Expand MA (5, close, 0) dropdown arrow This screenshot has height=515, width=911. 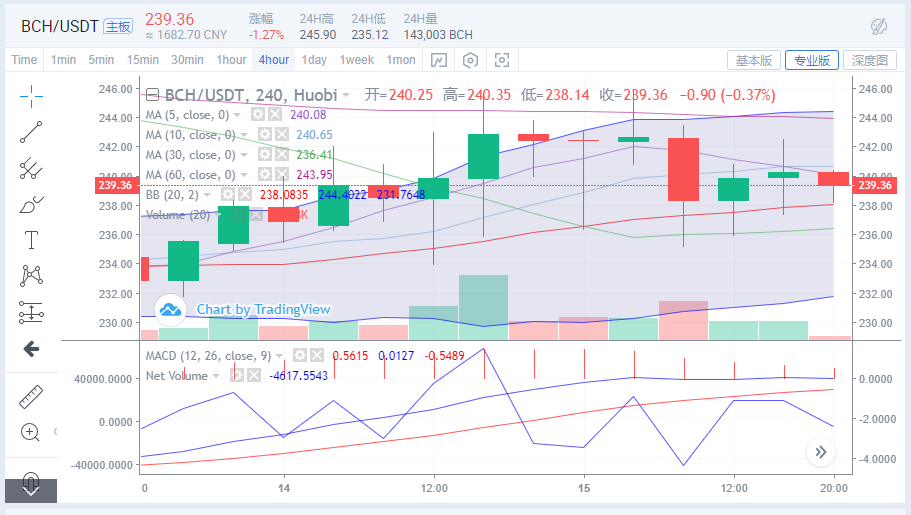click(x=237, y=115)
